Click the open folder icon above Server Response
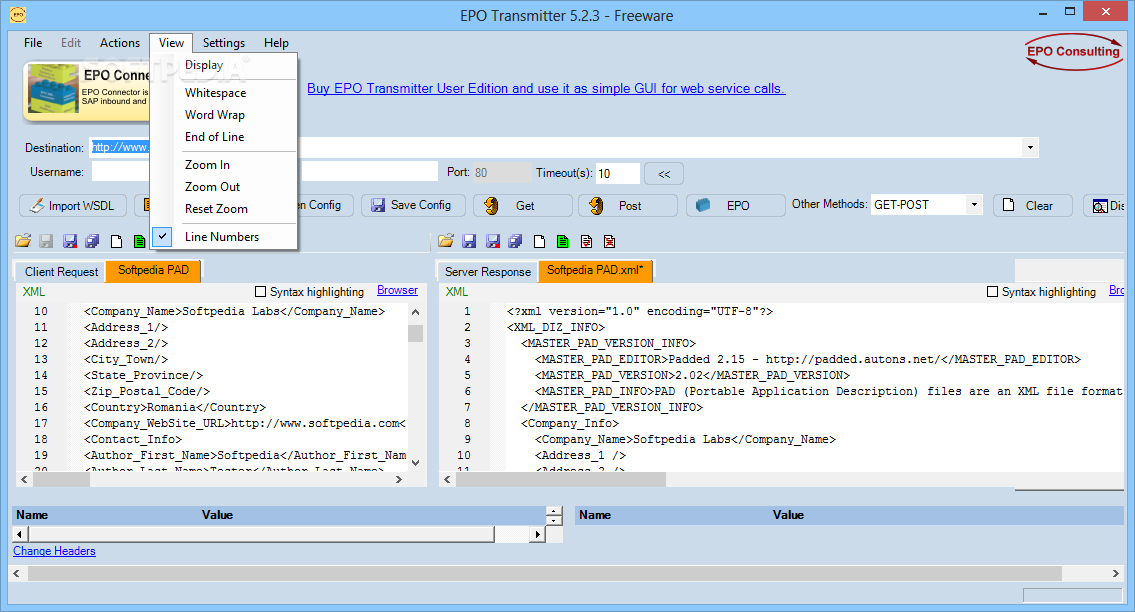 pos(446,241)
